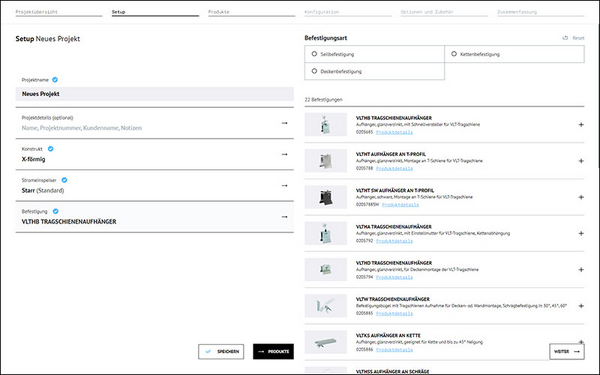600x375 pixels.
Task: Click the Projektname input field
Action: (155, 94)
